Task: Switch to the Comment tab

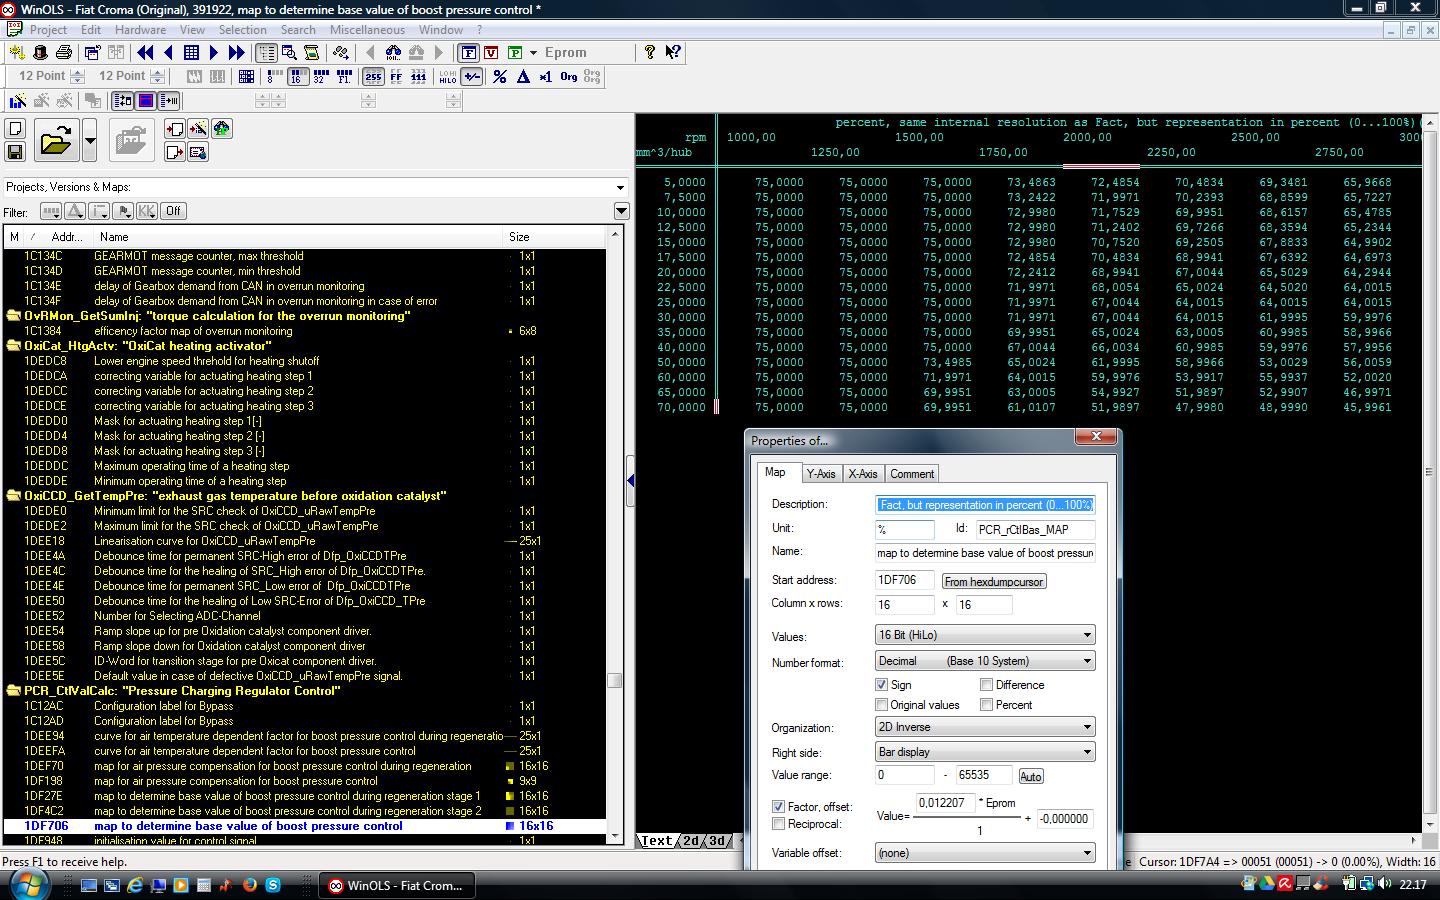Action: [x=912, y=474]
